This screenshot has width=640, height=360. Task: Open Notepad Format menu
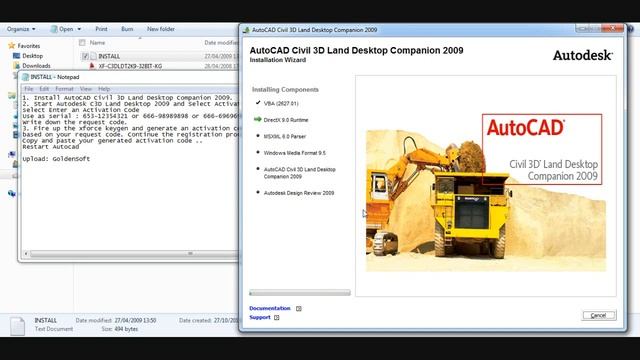(64, 89)
